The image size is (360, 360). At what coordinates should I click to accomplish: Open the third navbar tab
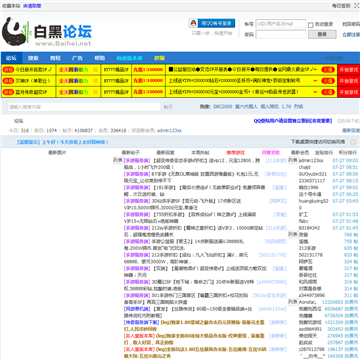point(55,58)
